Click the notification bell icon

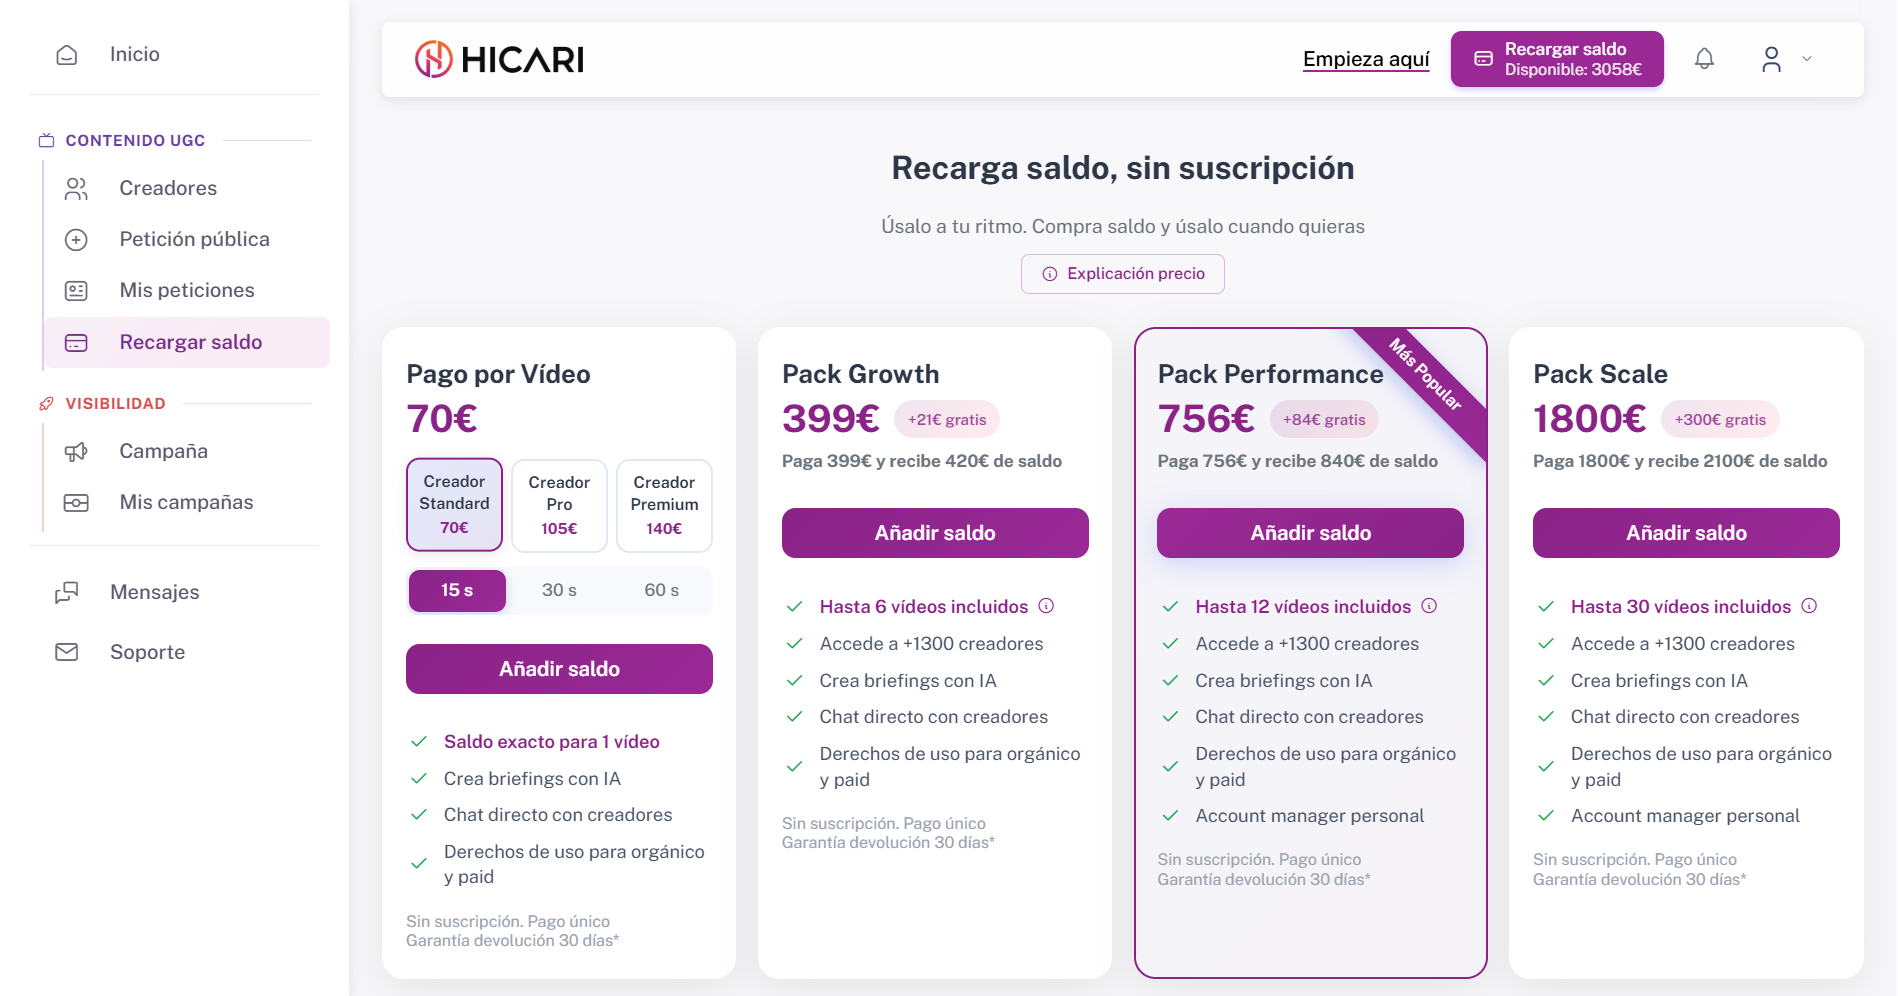click(x=1704, y=59)
